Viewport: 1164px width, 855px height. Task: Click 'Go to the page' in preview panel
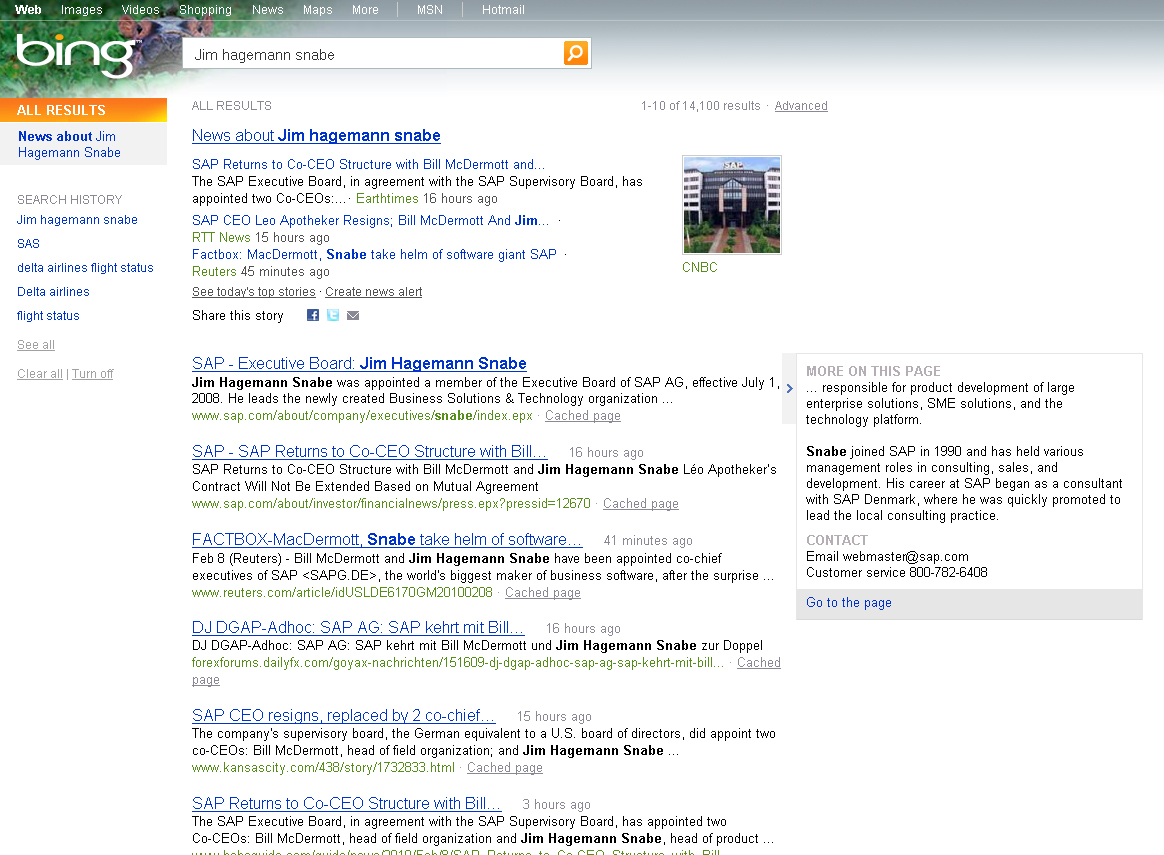849,603
